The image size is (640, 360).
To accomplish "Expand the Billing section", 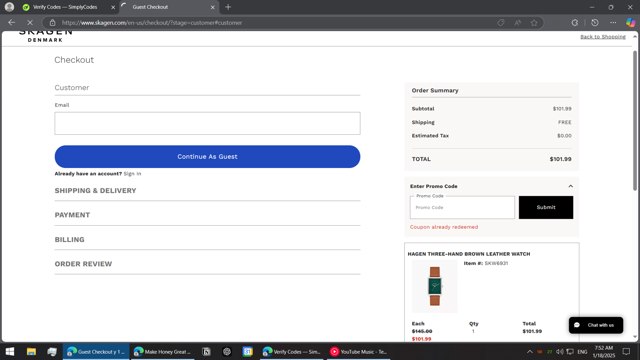I will click(69, 239).
